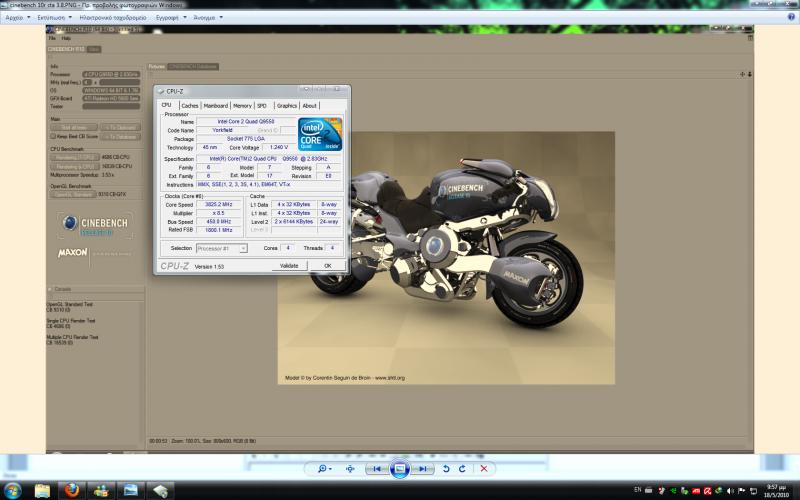Click the network tray icon
800x500 pixels.
[x=753, y=491]
